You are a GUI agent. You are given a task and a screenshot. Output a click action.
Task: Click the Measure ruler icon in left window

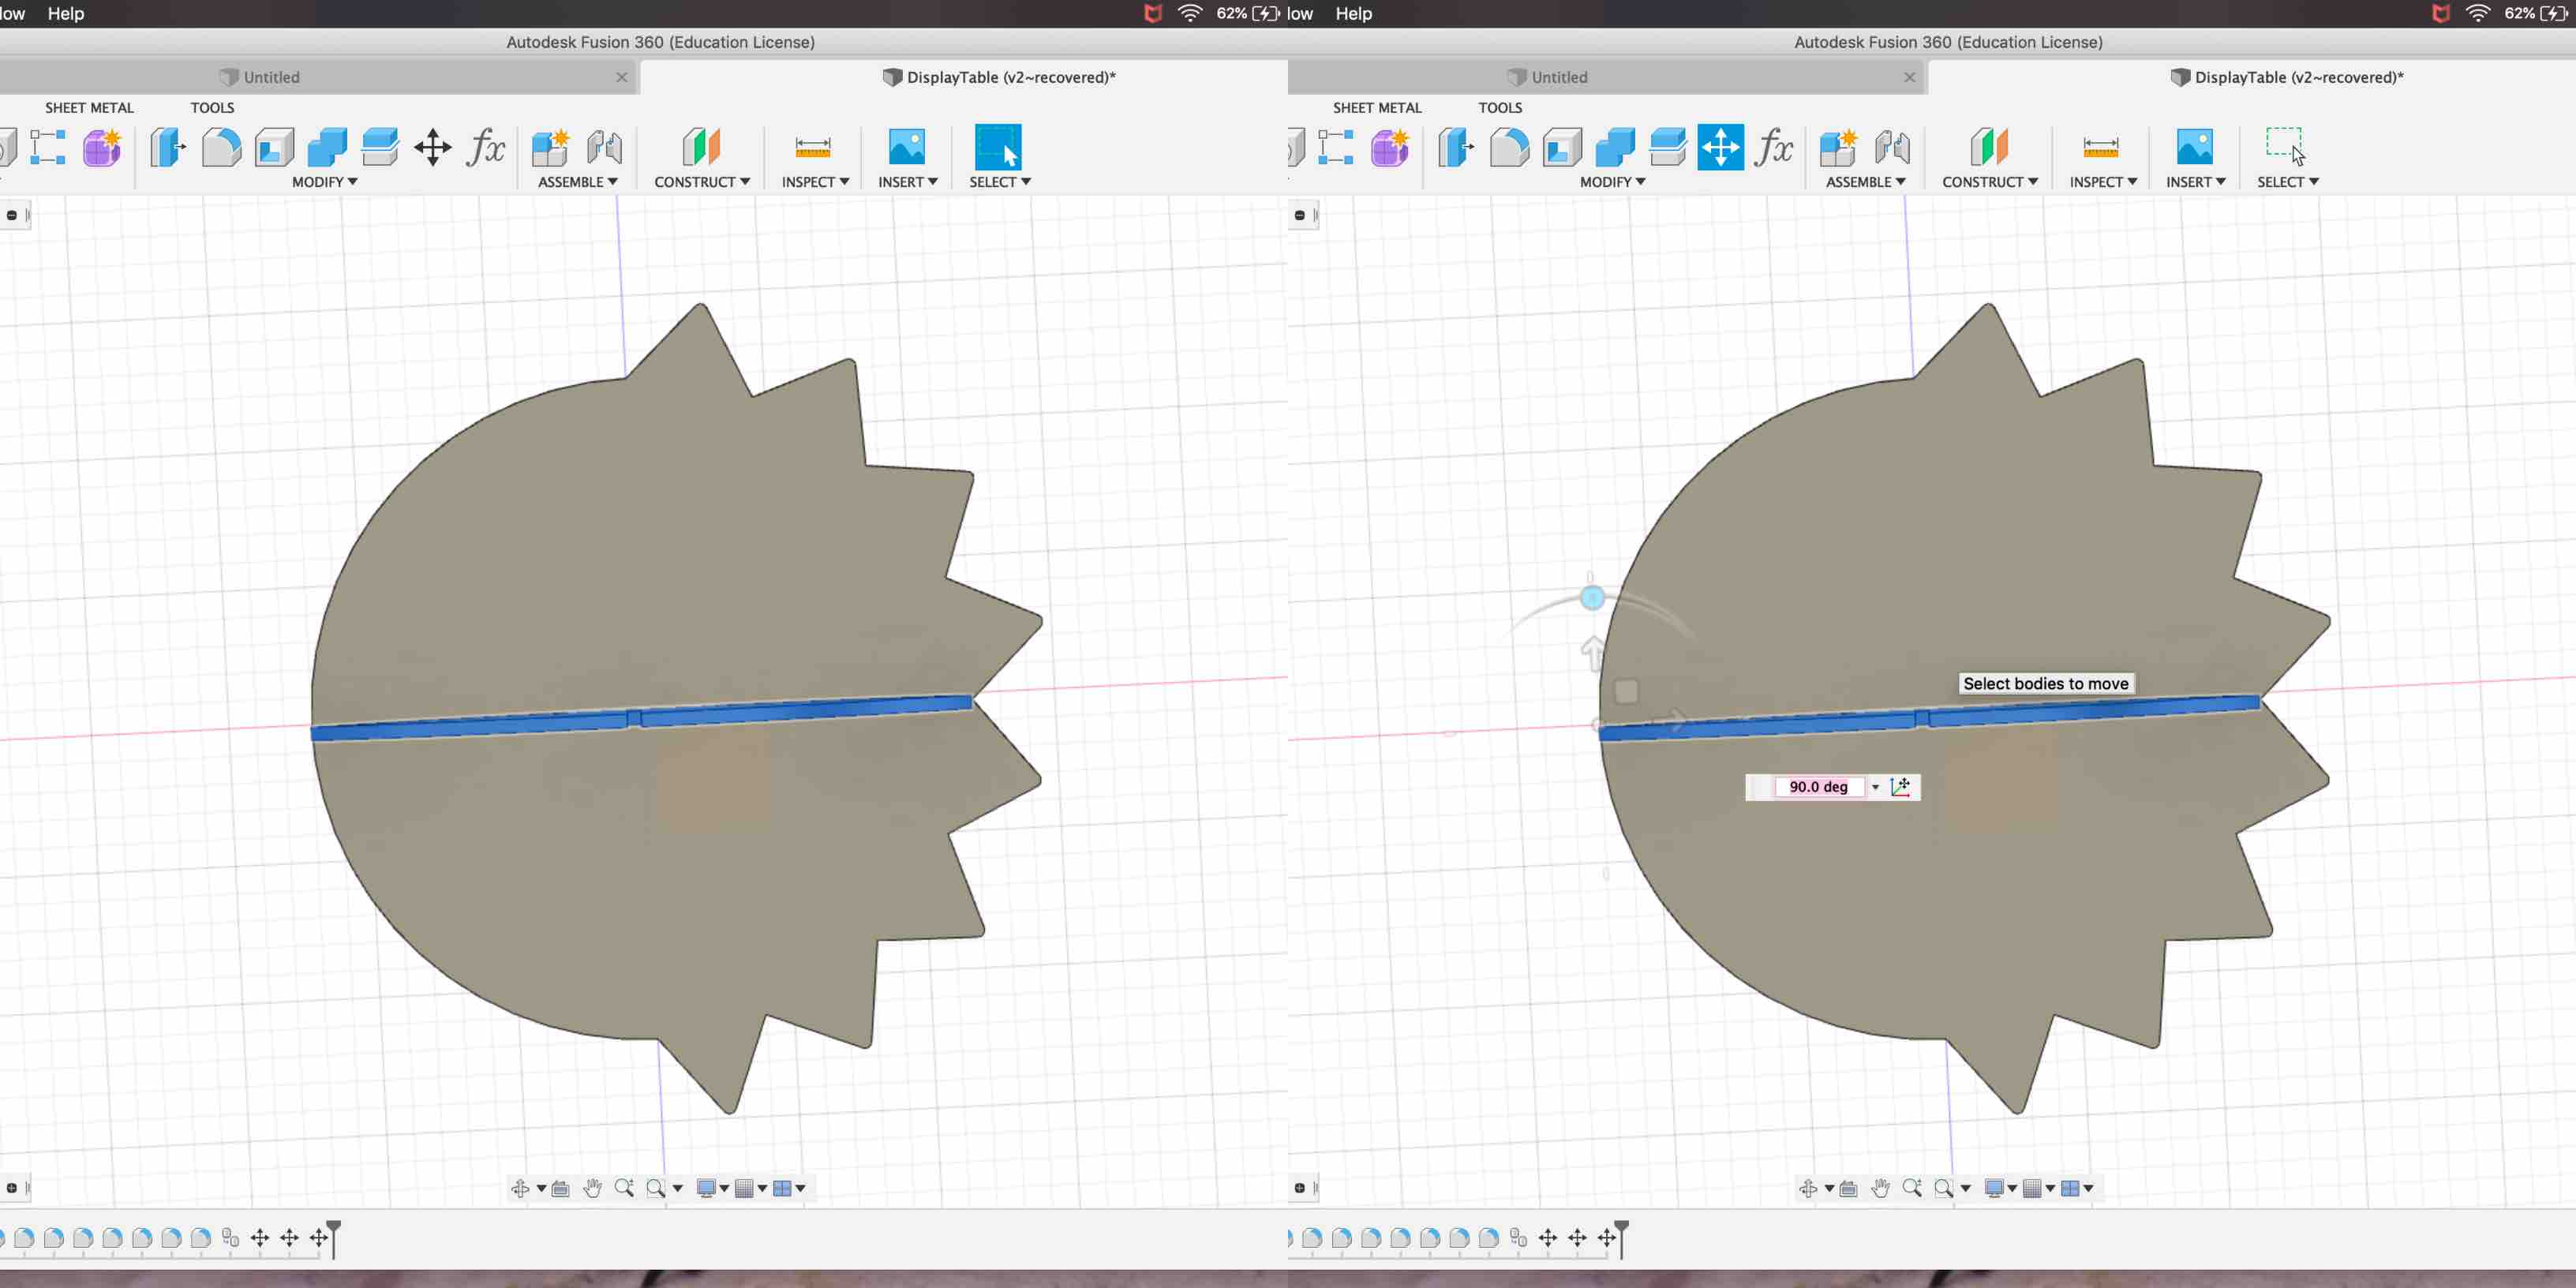pos(813,147)
